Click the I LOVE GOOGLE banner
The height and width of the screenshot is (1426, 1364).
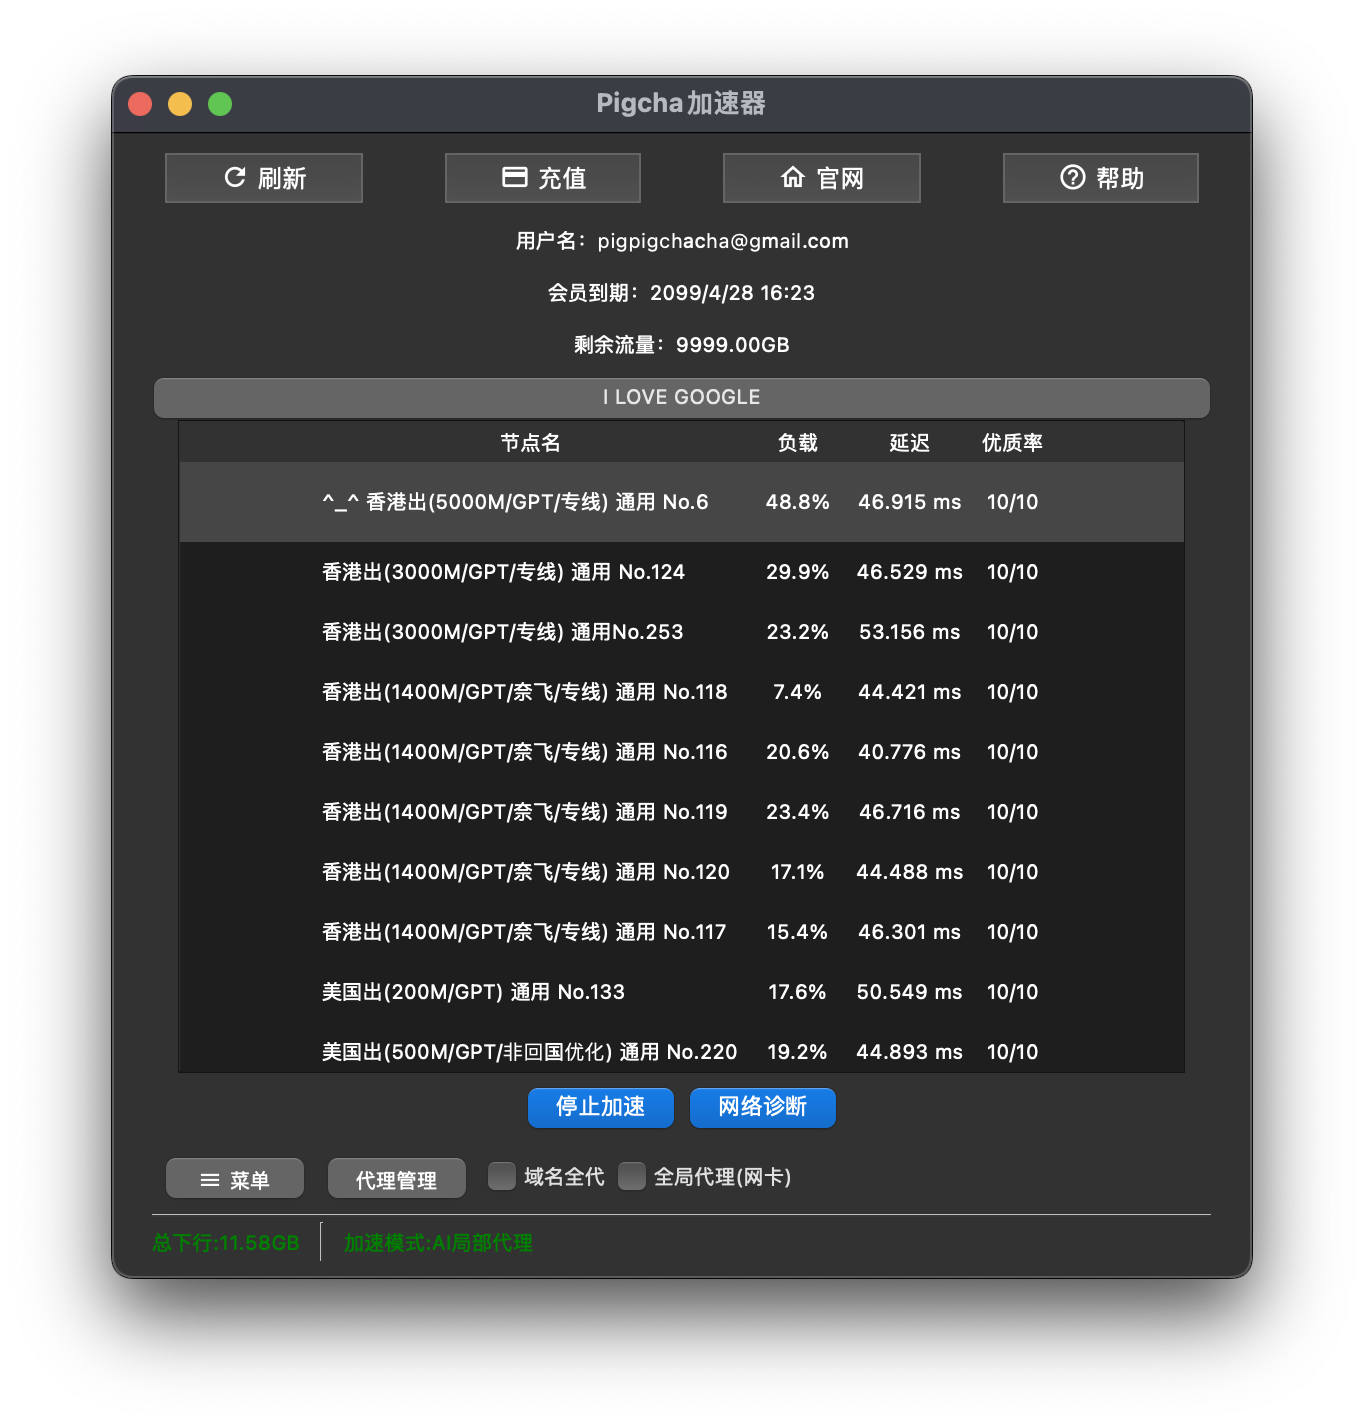point(682,397)
